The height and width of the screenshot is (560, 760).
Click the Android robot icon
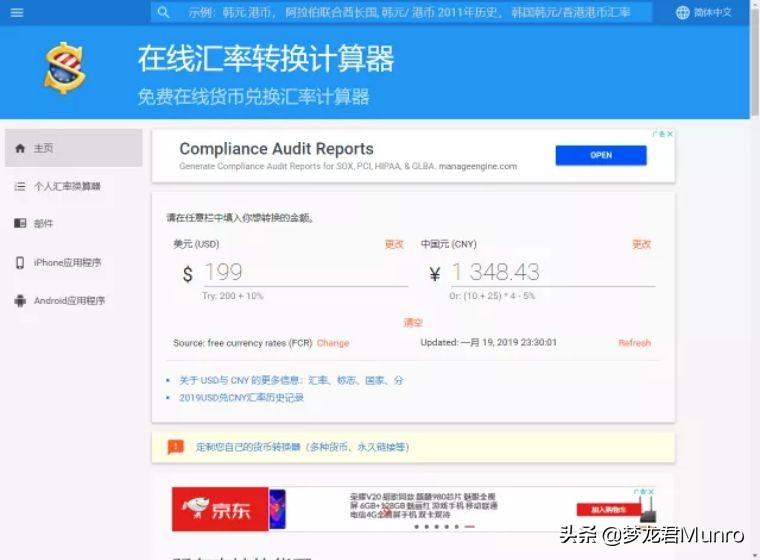20,301
